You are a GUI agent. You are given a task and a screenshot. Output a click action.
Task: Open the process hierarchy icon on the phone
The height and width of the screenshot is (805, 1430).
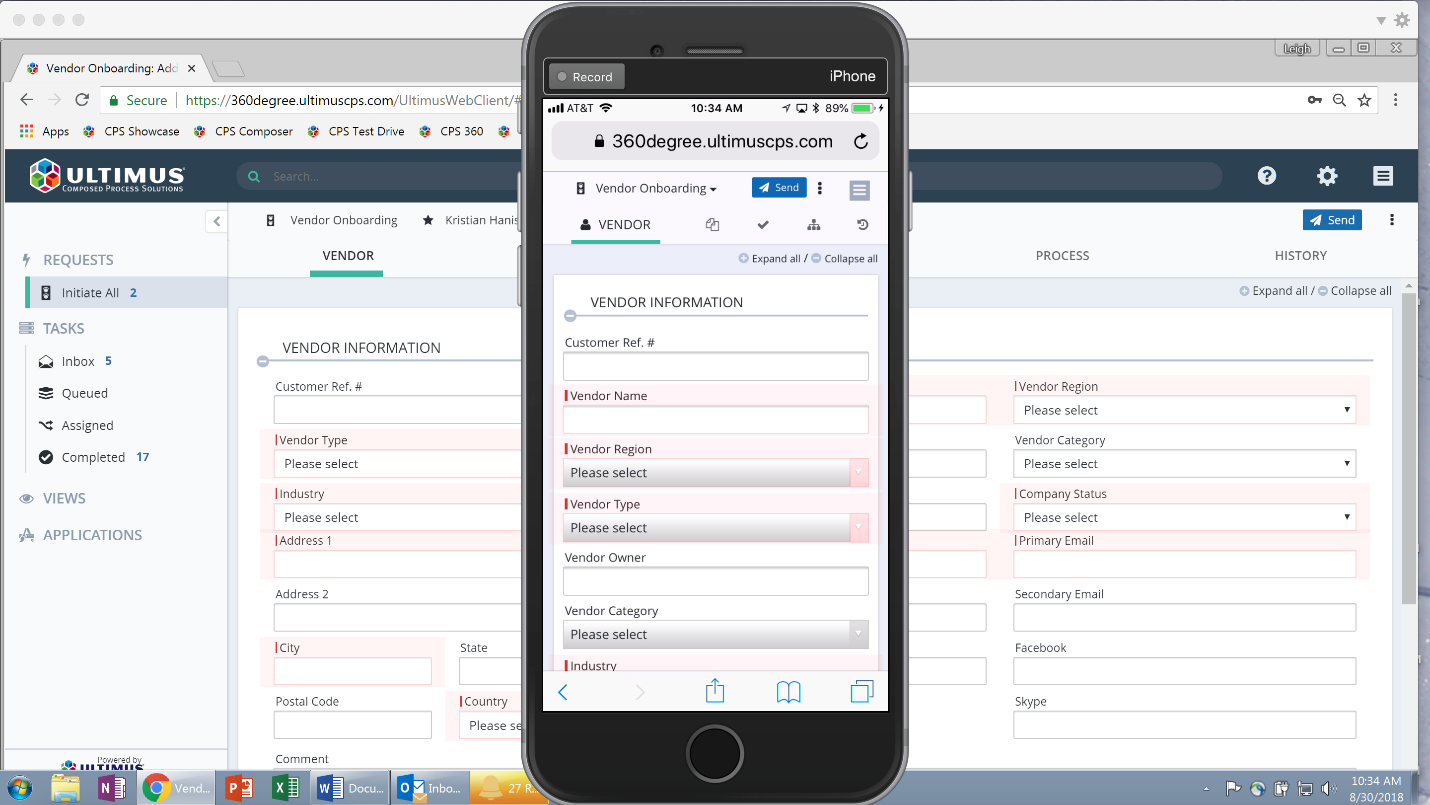(x=814, y=225)
